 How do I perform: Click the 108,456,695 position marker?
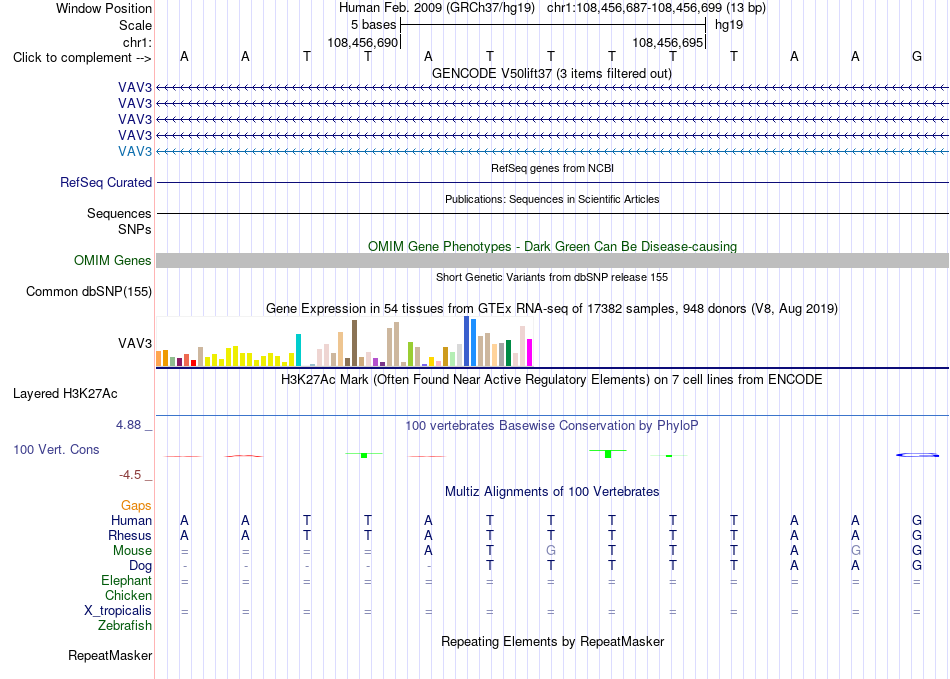(668, 42)
